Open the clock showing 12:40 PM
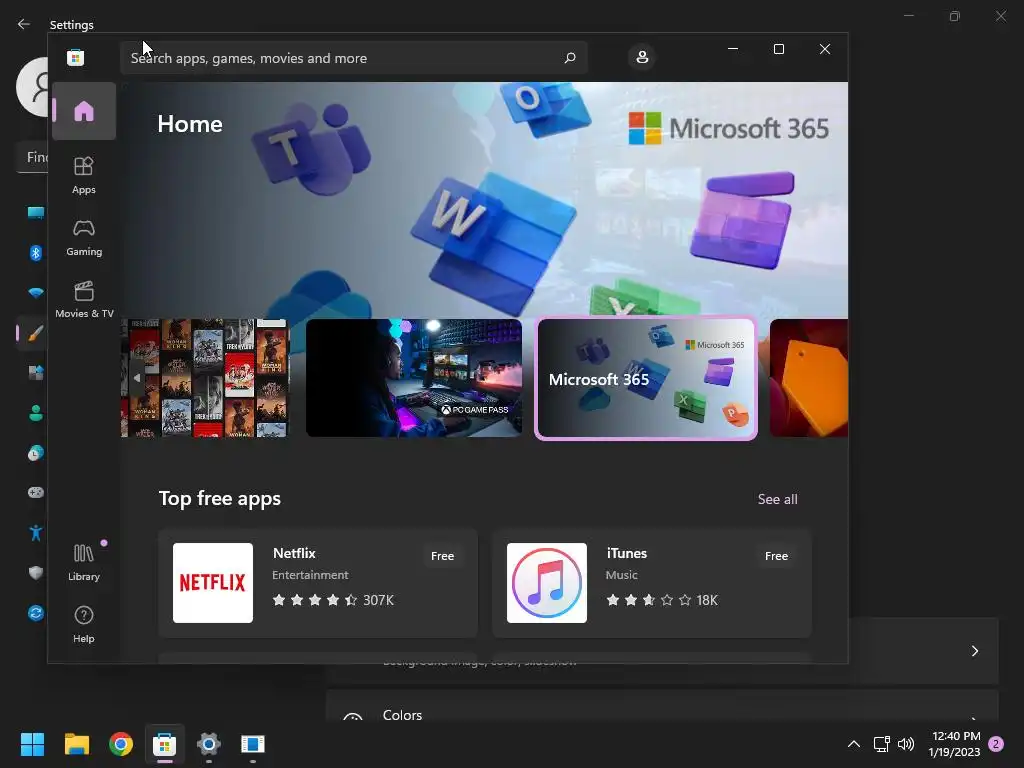The width and height of the screenshot is (1024, 768). click(x=954, y=744)
